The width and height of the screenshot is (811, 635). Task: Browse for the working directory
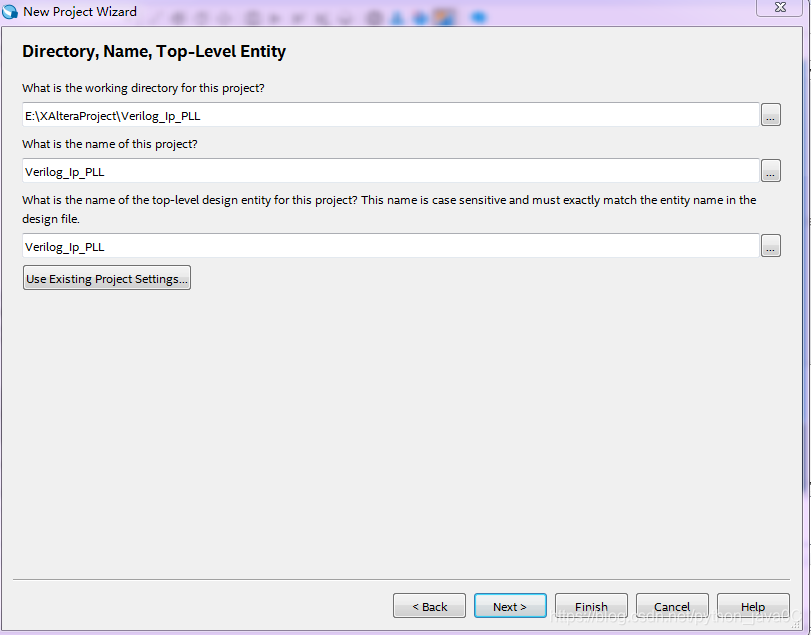pos(771,115)
